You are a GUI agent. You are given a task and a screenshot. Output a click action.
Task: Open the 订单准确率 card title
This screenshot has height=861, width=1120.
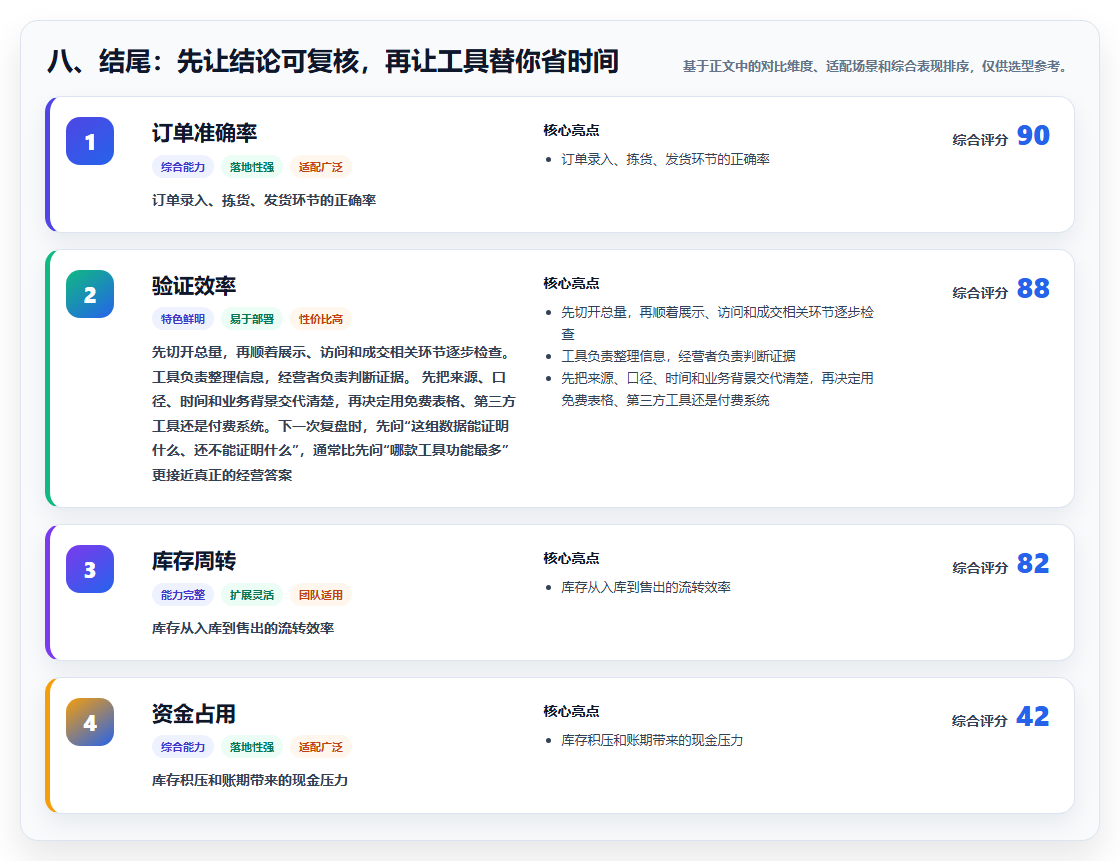tap(204, 133)
